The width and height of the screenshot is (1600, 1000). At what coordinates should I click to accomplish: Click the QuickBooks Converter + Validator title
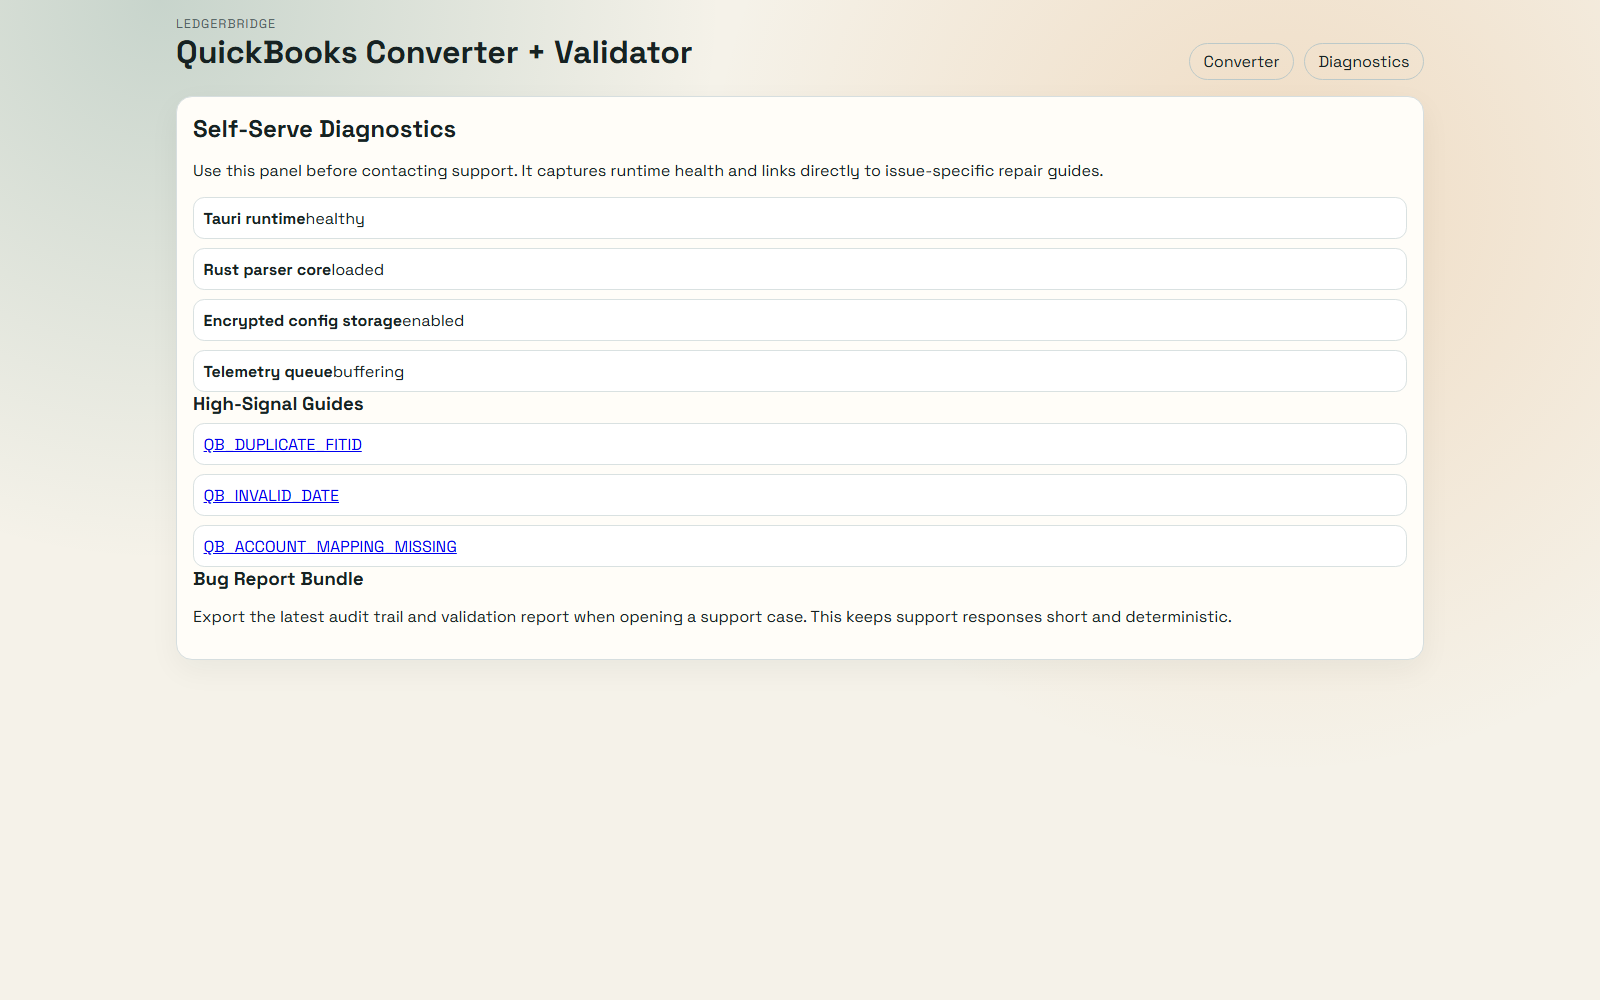pyautogui.click(x=433, y=53)
